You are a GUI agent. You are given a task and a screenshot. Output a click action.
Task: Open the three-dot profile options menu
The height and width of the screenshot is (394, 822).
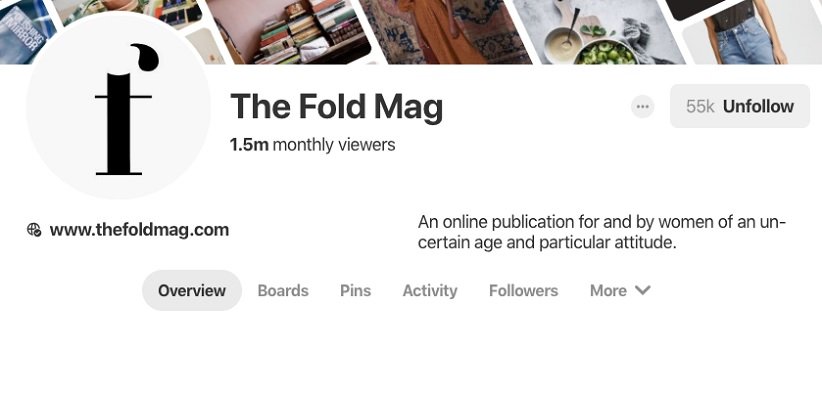pos(642,107)
